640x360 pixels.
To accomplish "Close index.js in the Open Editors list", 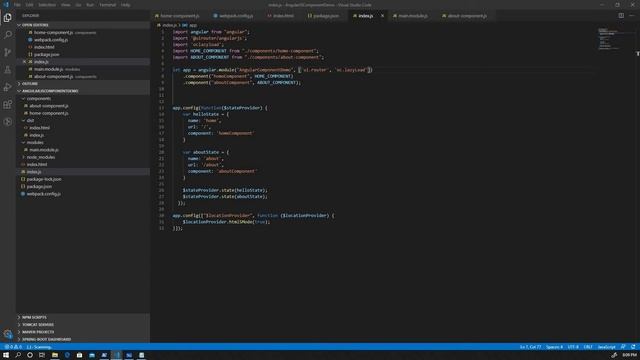I will [x=24, y=62].
